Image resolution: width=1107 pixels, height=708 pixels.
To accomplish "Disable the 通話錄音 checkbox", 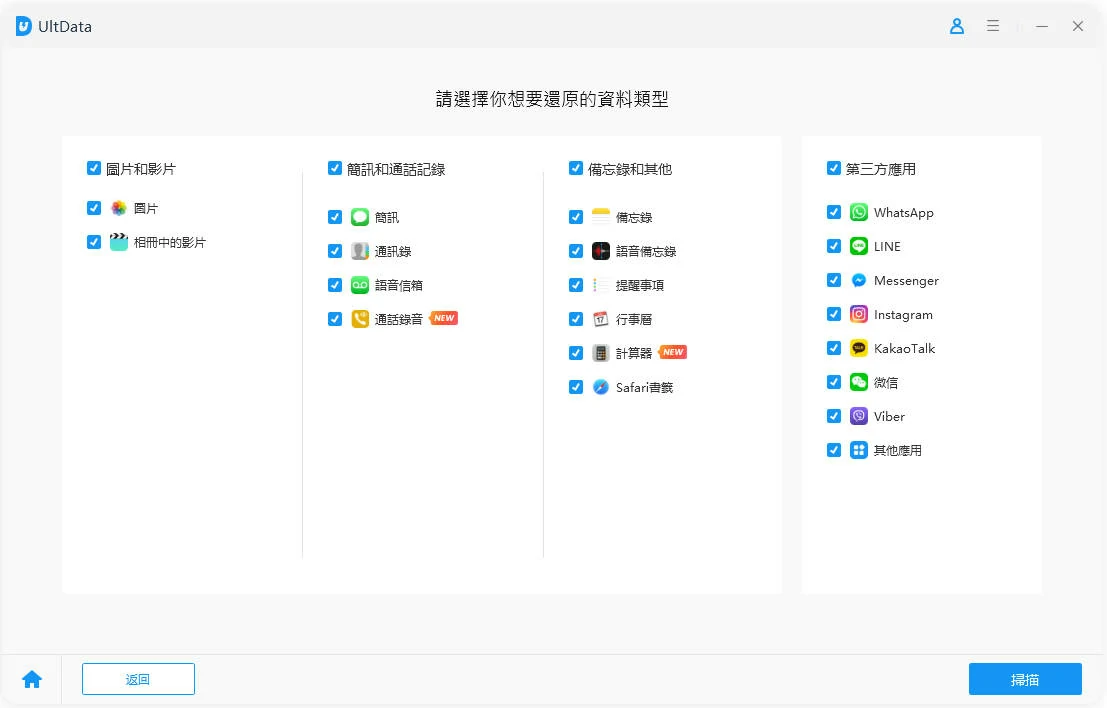I will click(335, 319).
